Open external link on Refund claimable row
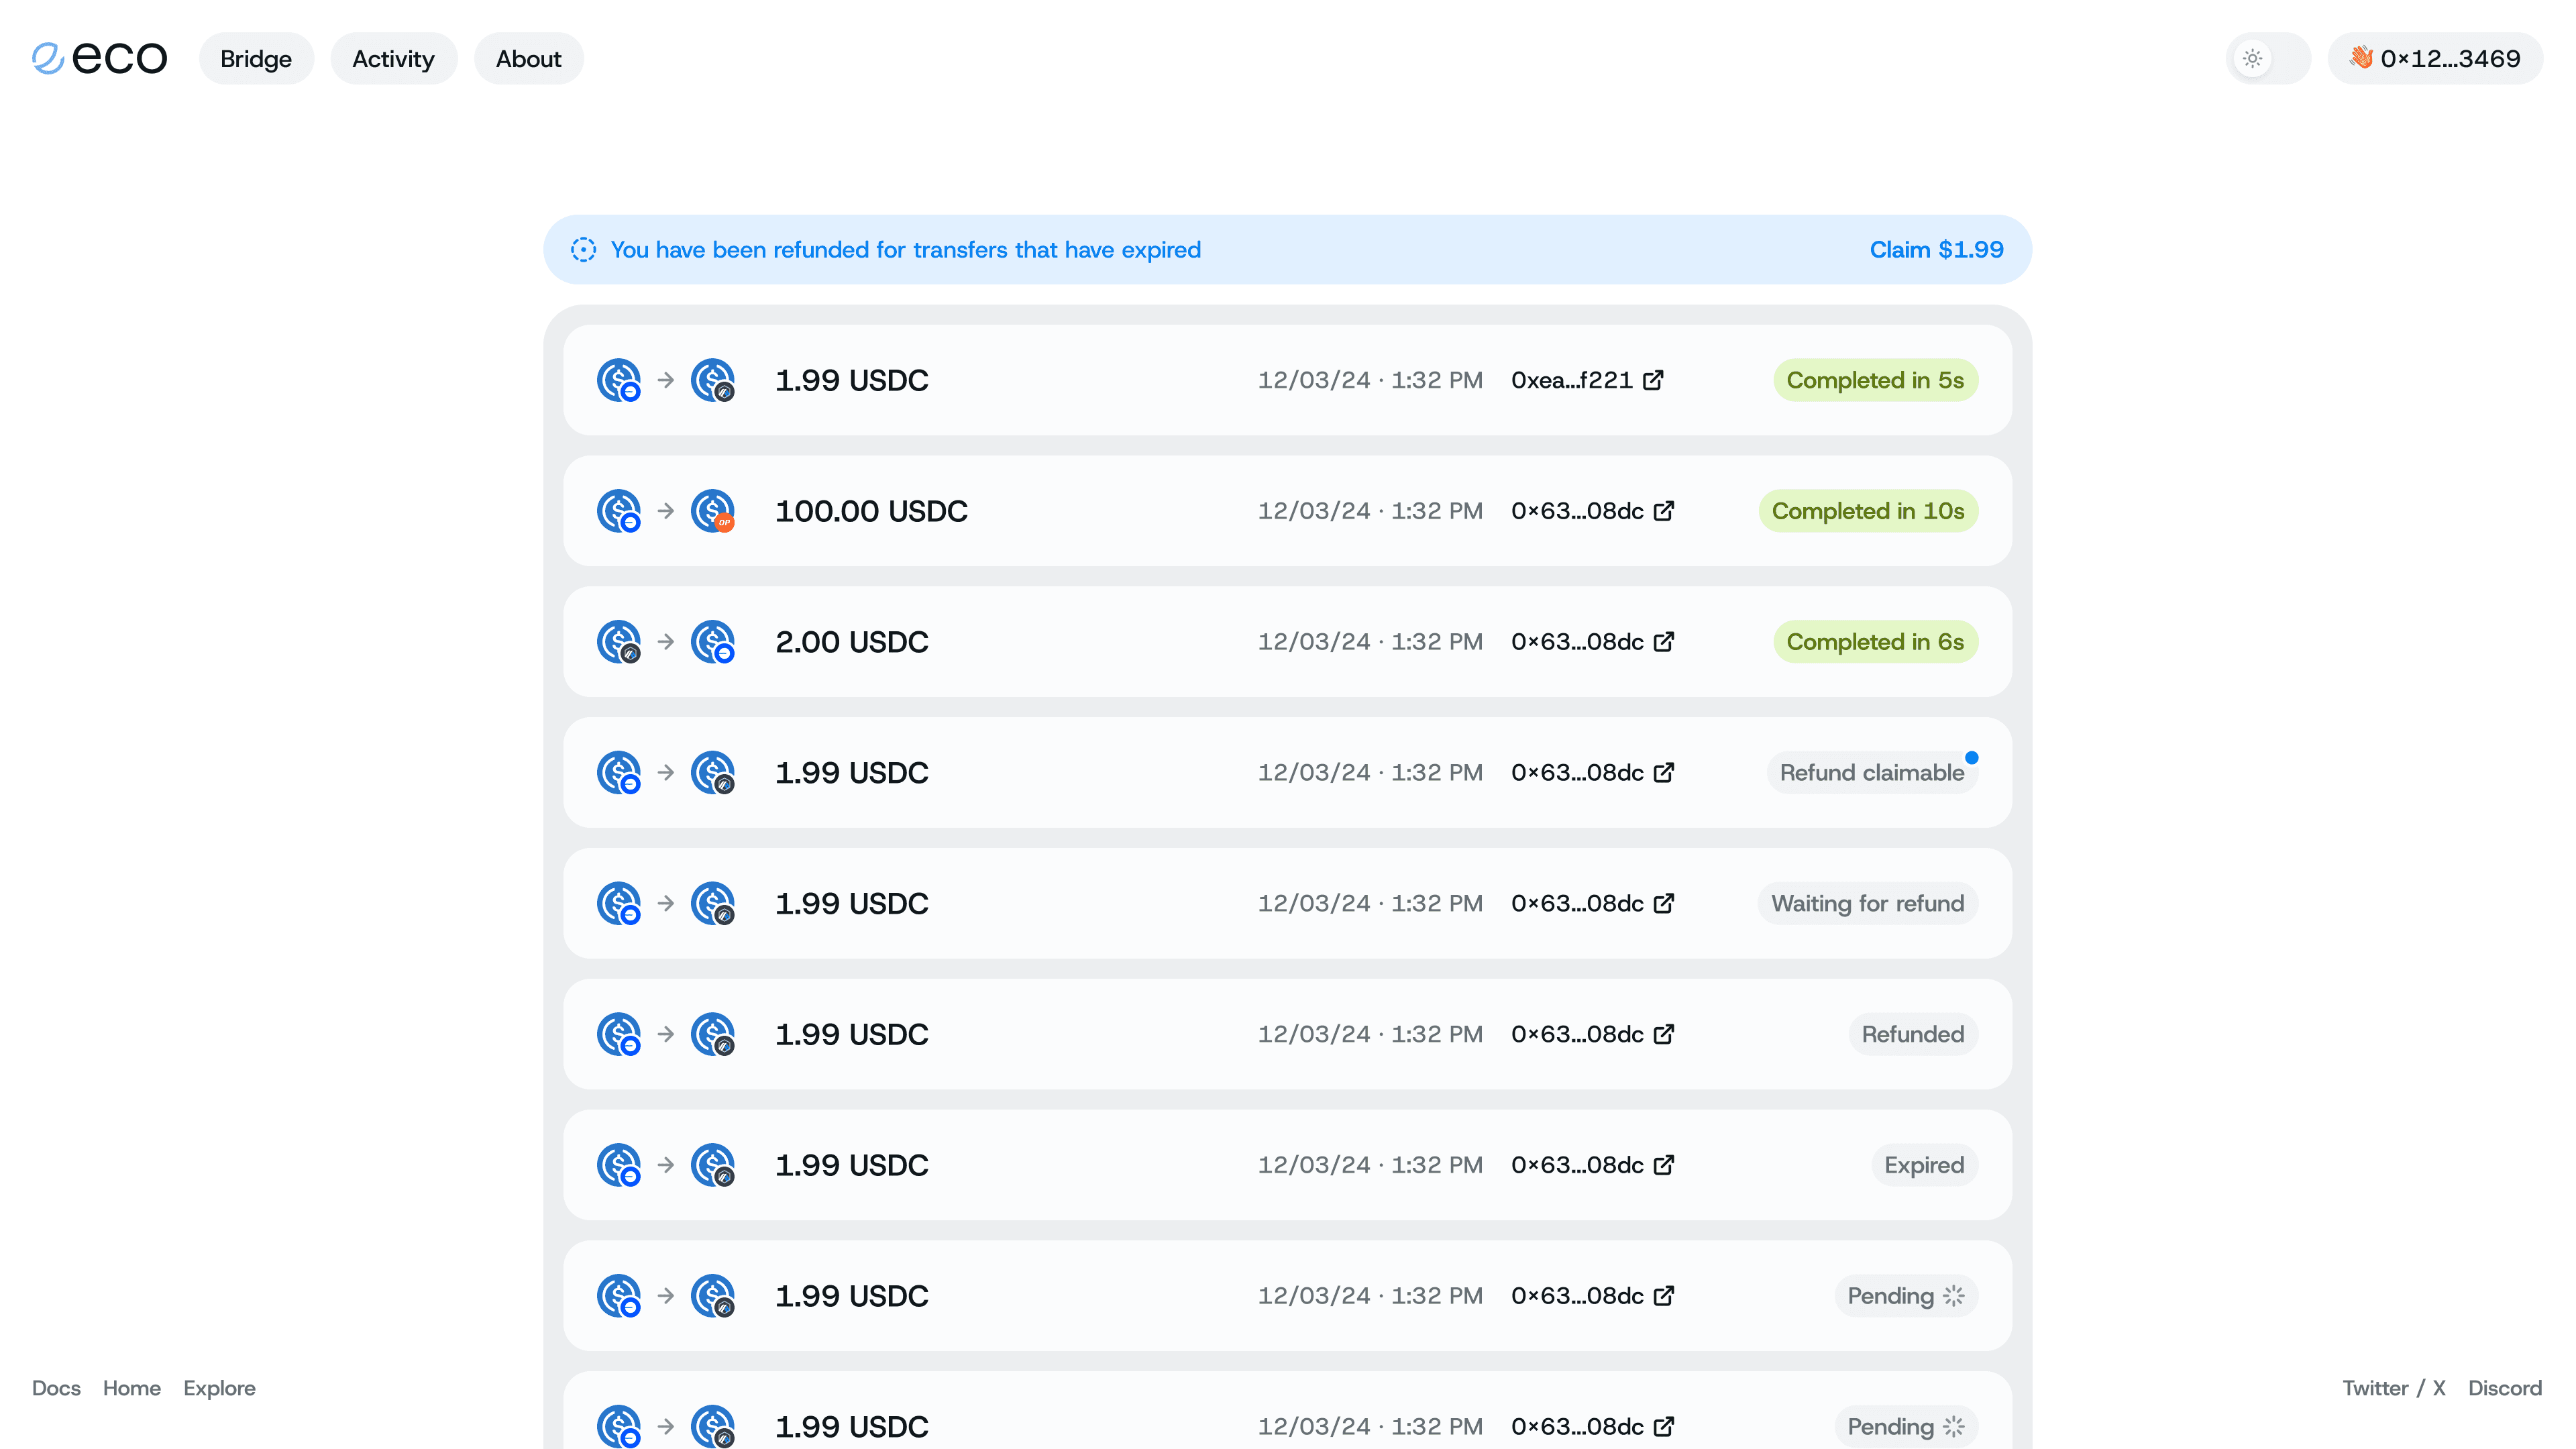This screenshot has height=1449, width=2576. (1664, 773)
